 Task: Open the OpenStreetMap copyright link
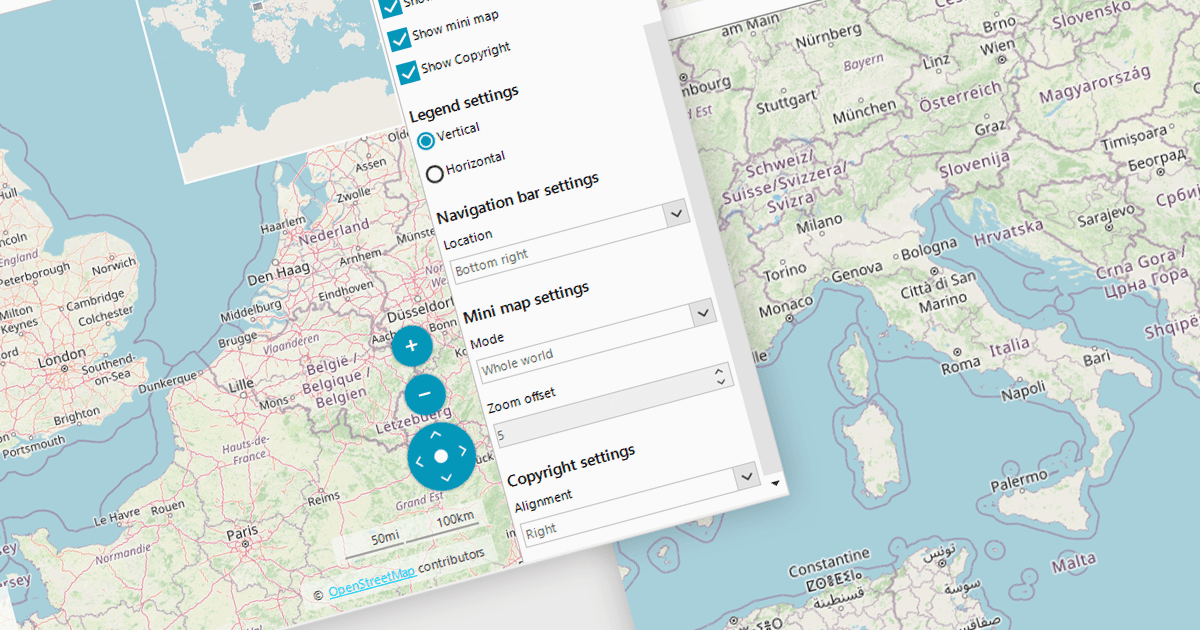371,581
